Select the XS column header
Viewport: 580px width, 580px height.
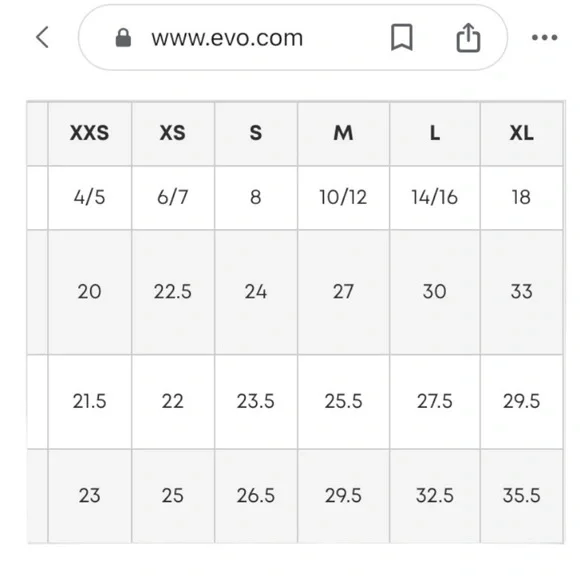[x=173, y=133]
